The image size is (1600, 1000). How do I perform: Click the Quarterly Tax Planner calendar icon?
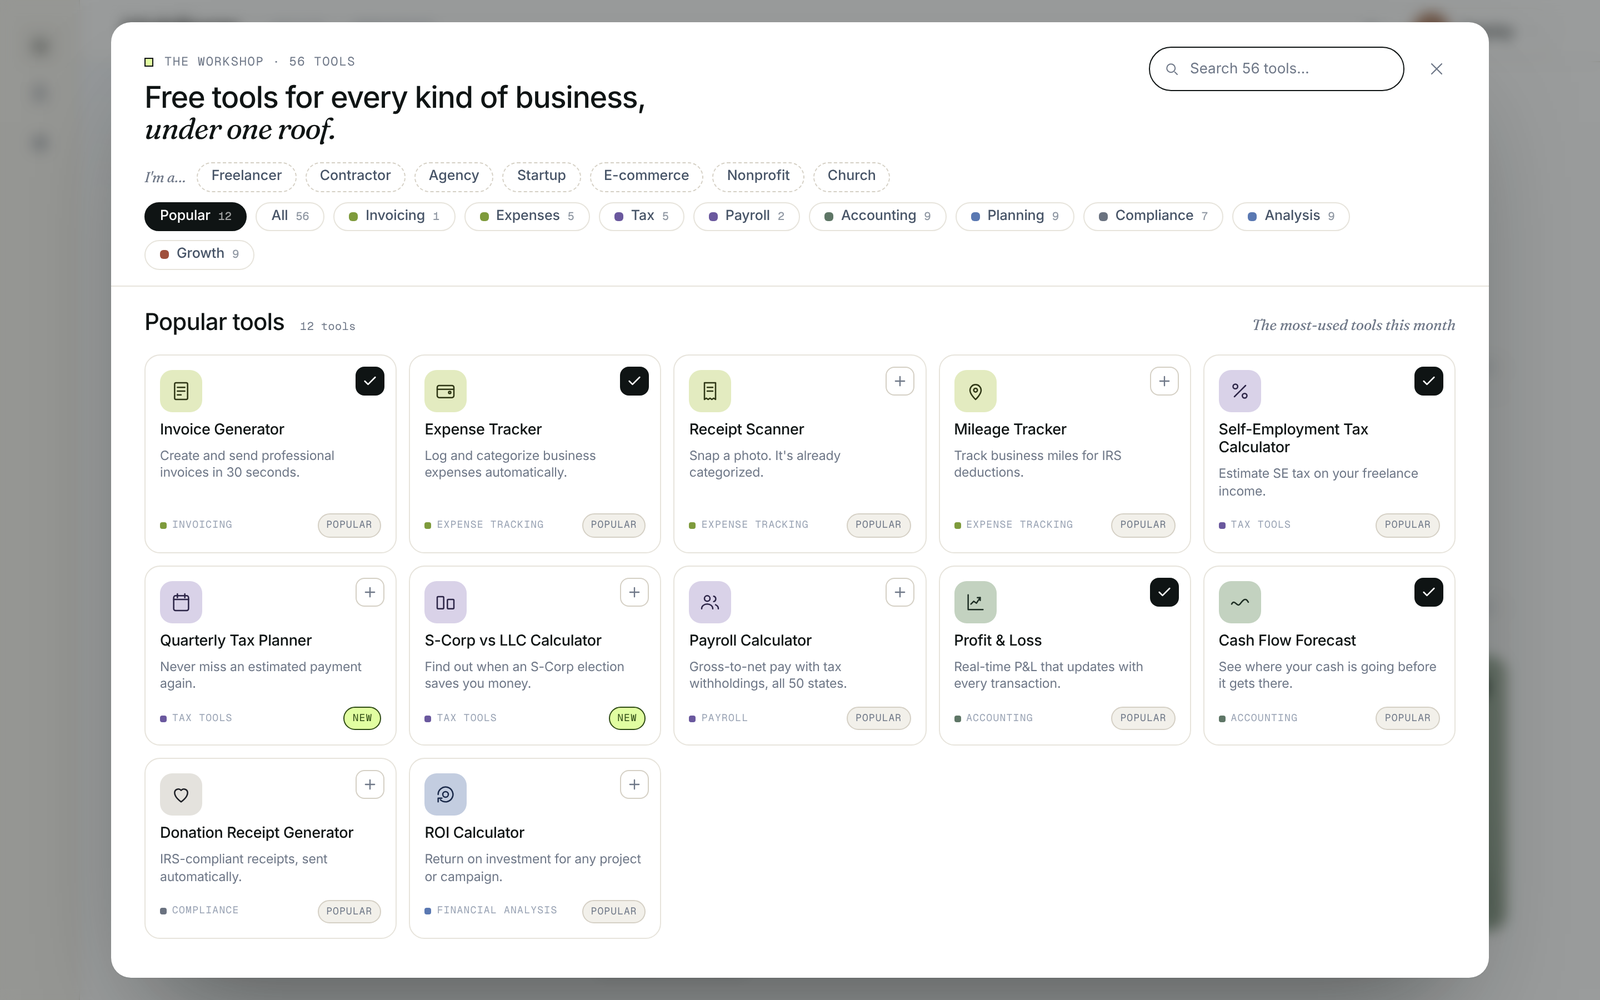(181, 602)
